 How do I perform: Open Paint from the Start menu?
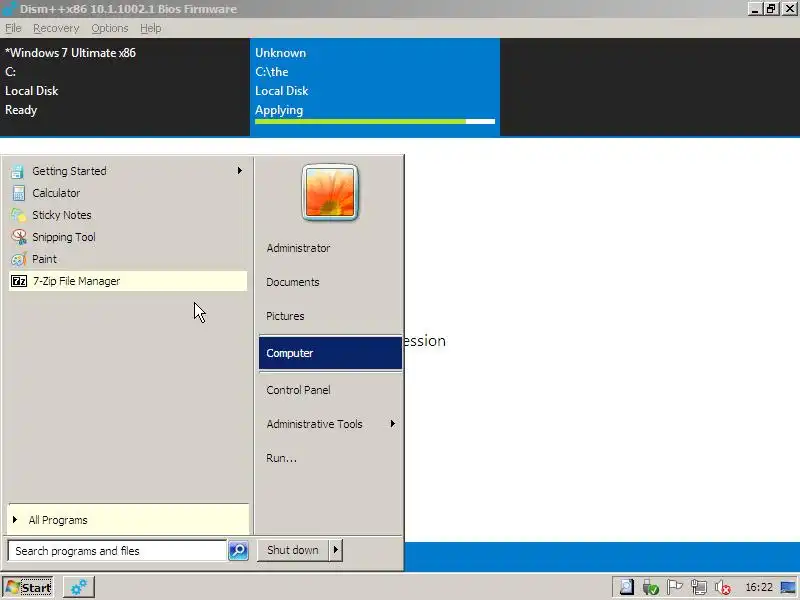[x=128, y=259]
